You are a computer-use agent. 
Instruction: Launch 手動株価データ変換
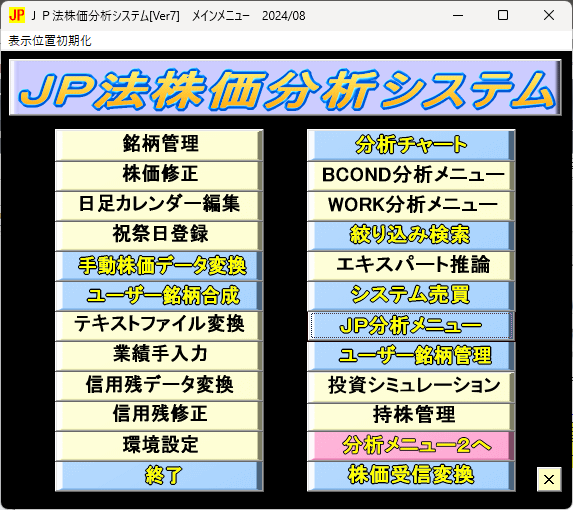tap(159, 265)
